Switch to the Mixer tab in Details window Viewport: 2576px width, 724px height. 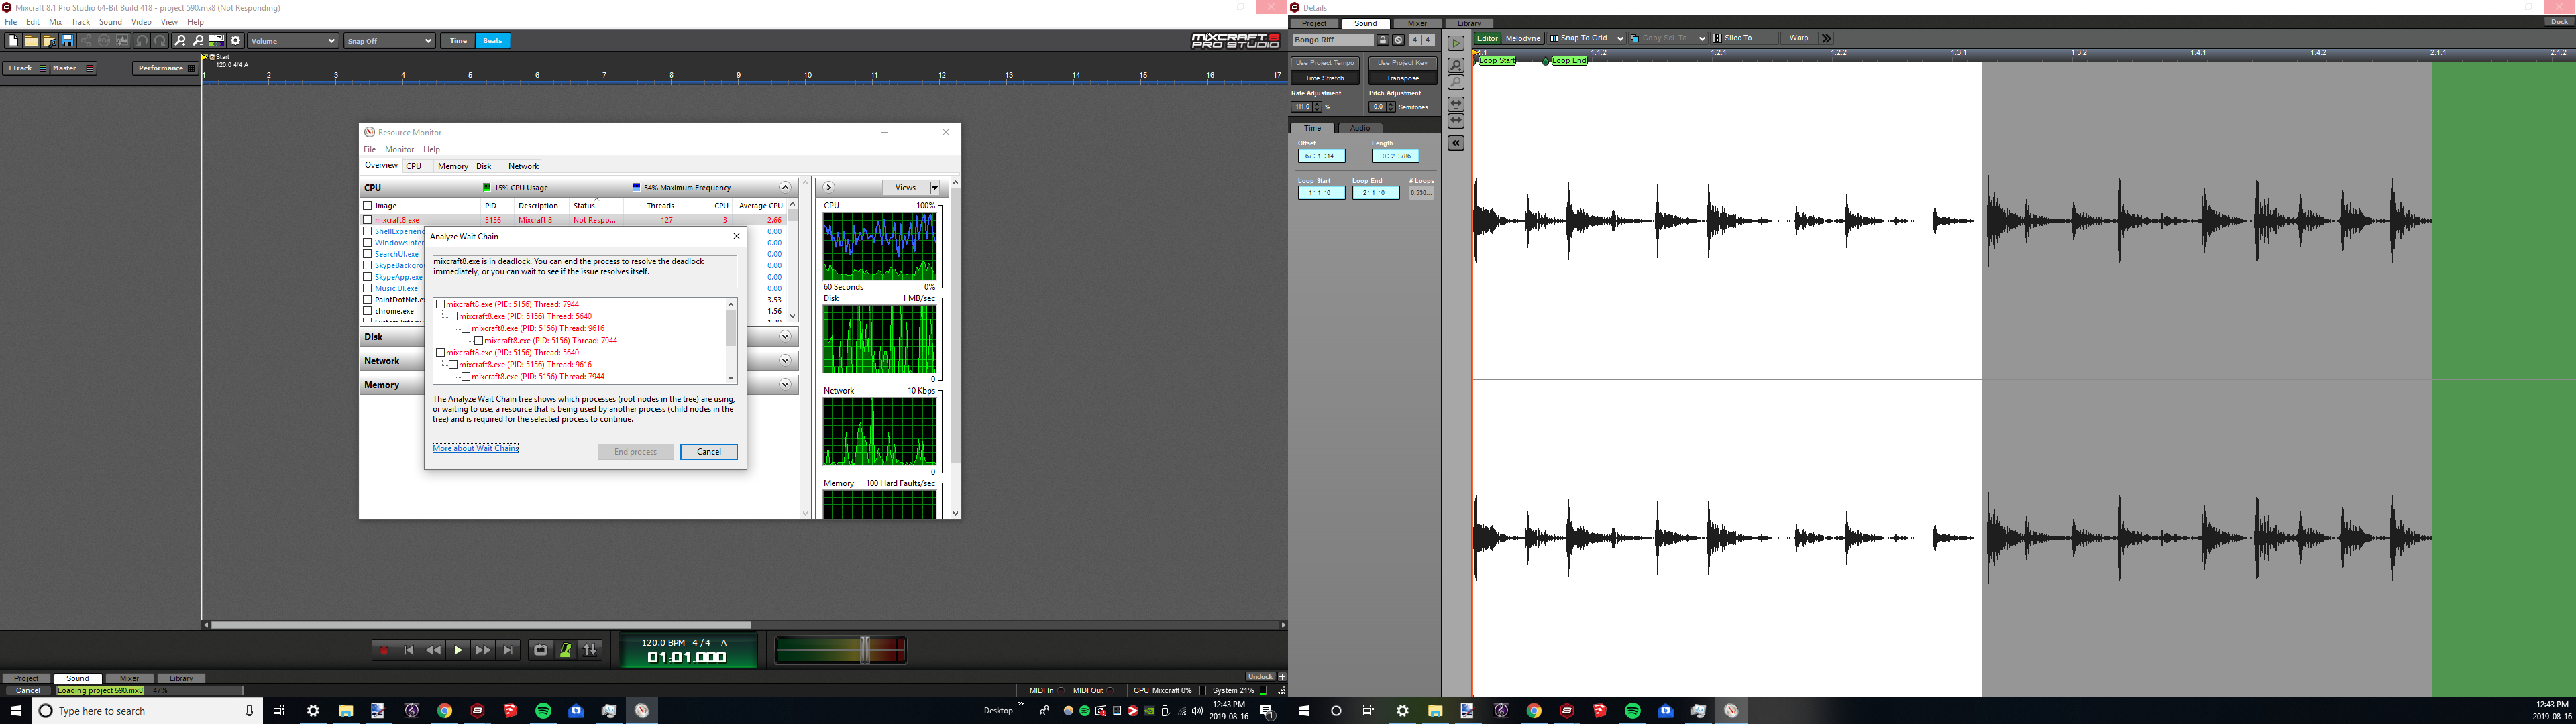coord(1417,24)
